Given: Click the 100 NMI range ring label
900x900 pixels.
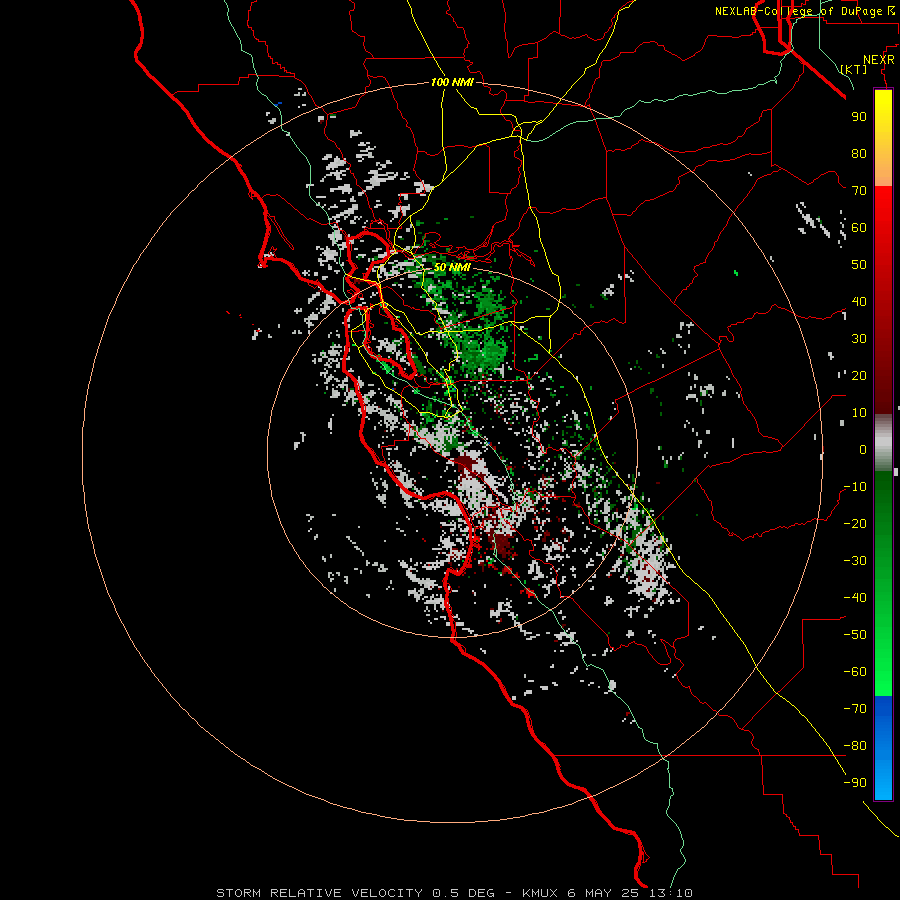Looking at the screenshot, I should 452,82.
